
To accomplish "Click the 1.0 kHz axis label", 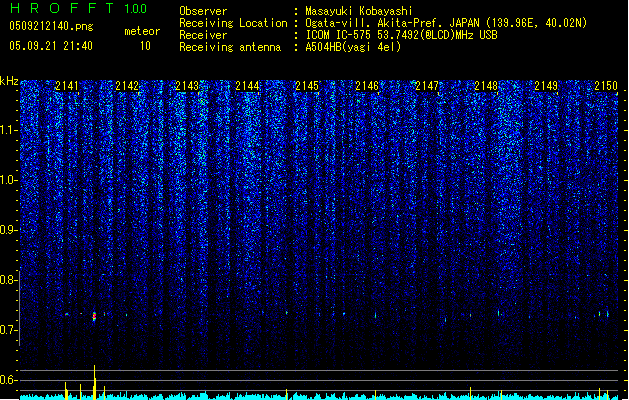I will [x=9, y=180].
